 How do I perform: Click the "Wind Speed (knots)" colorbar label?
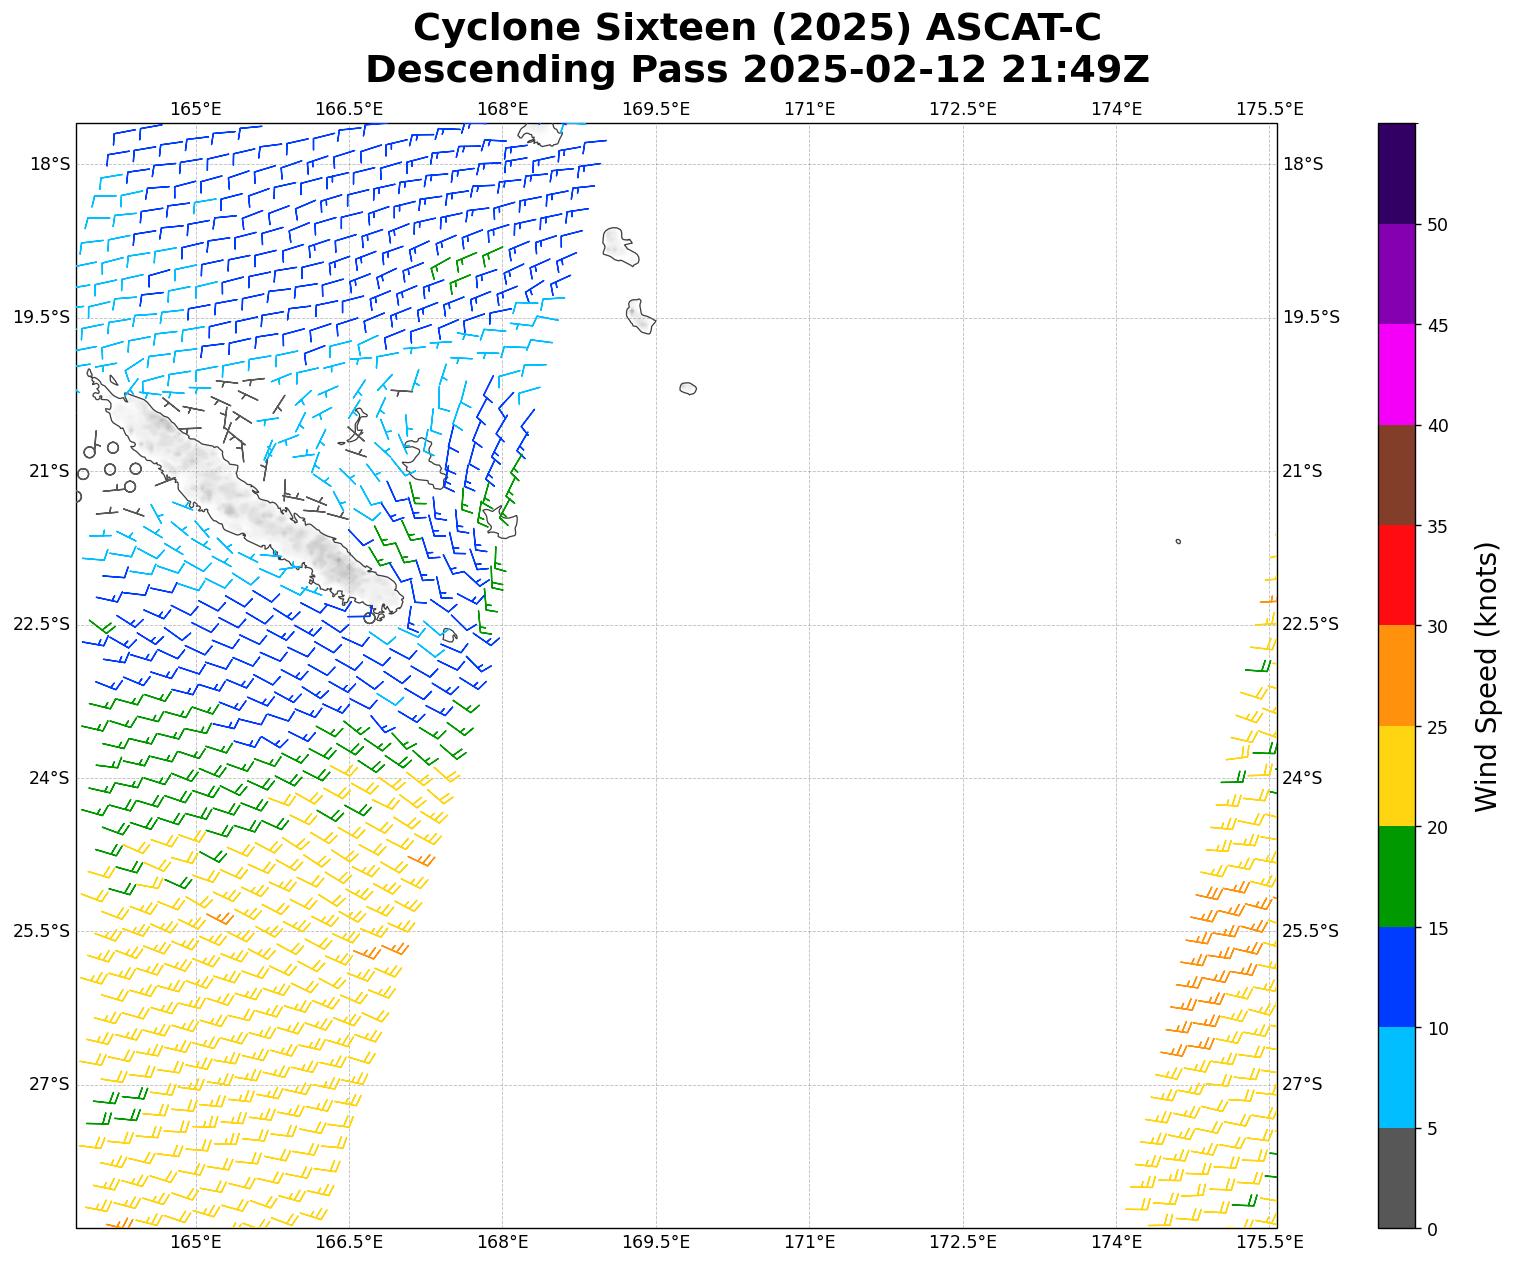[x=1487, y=676]
